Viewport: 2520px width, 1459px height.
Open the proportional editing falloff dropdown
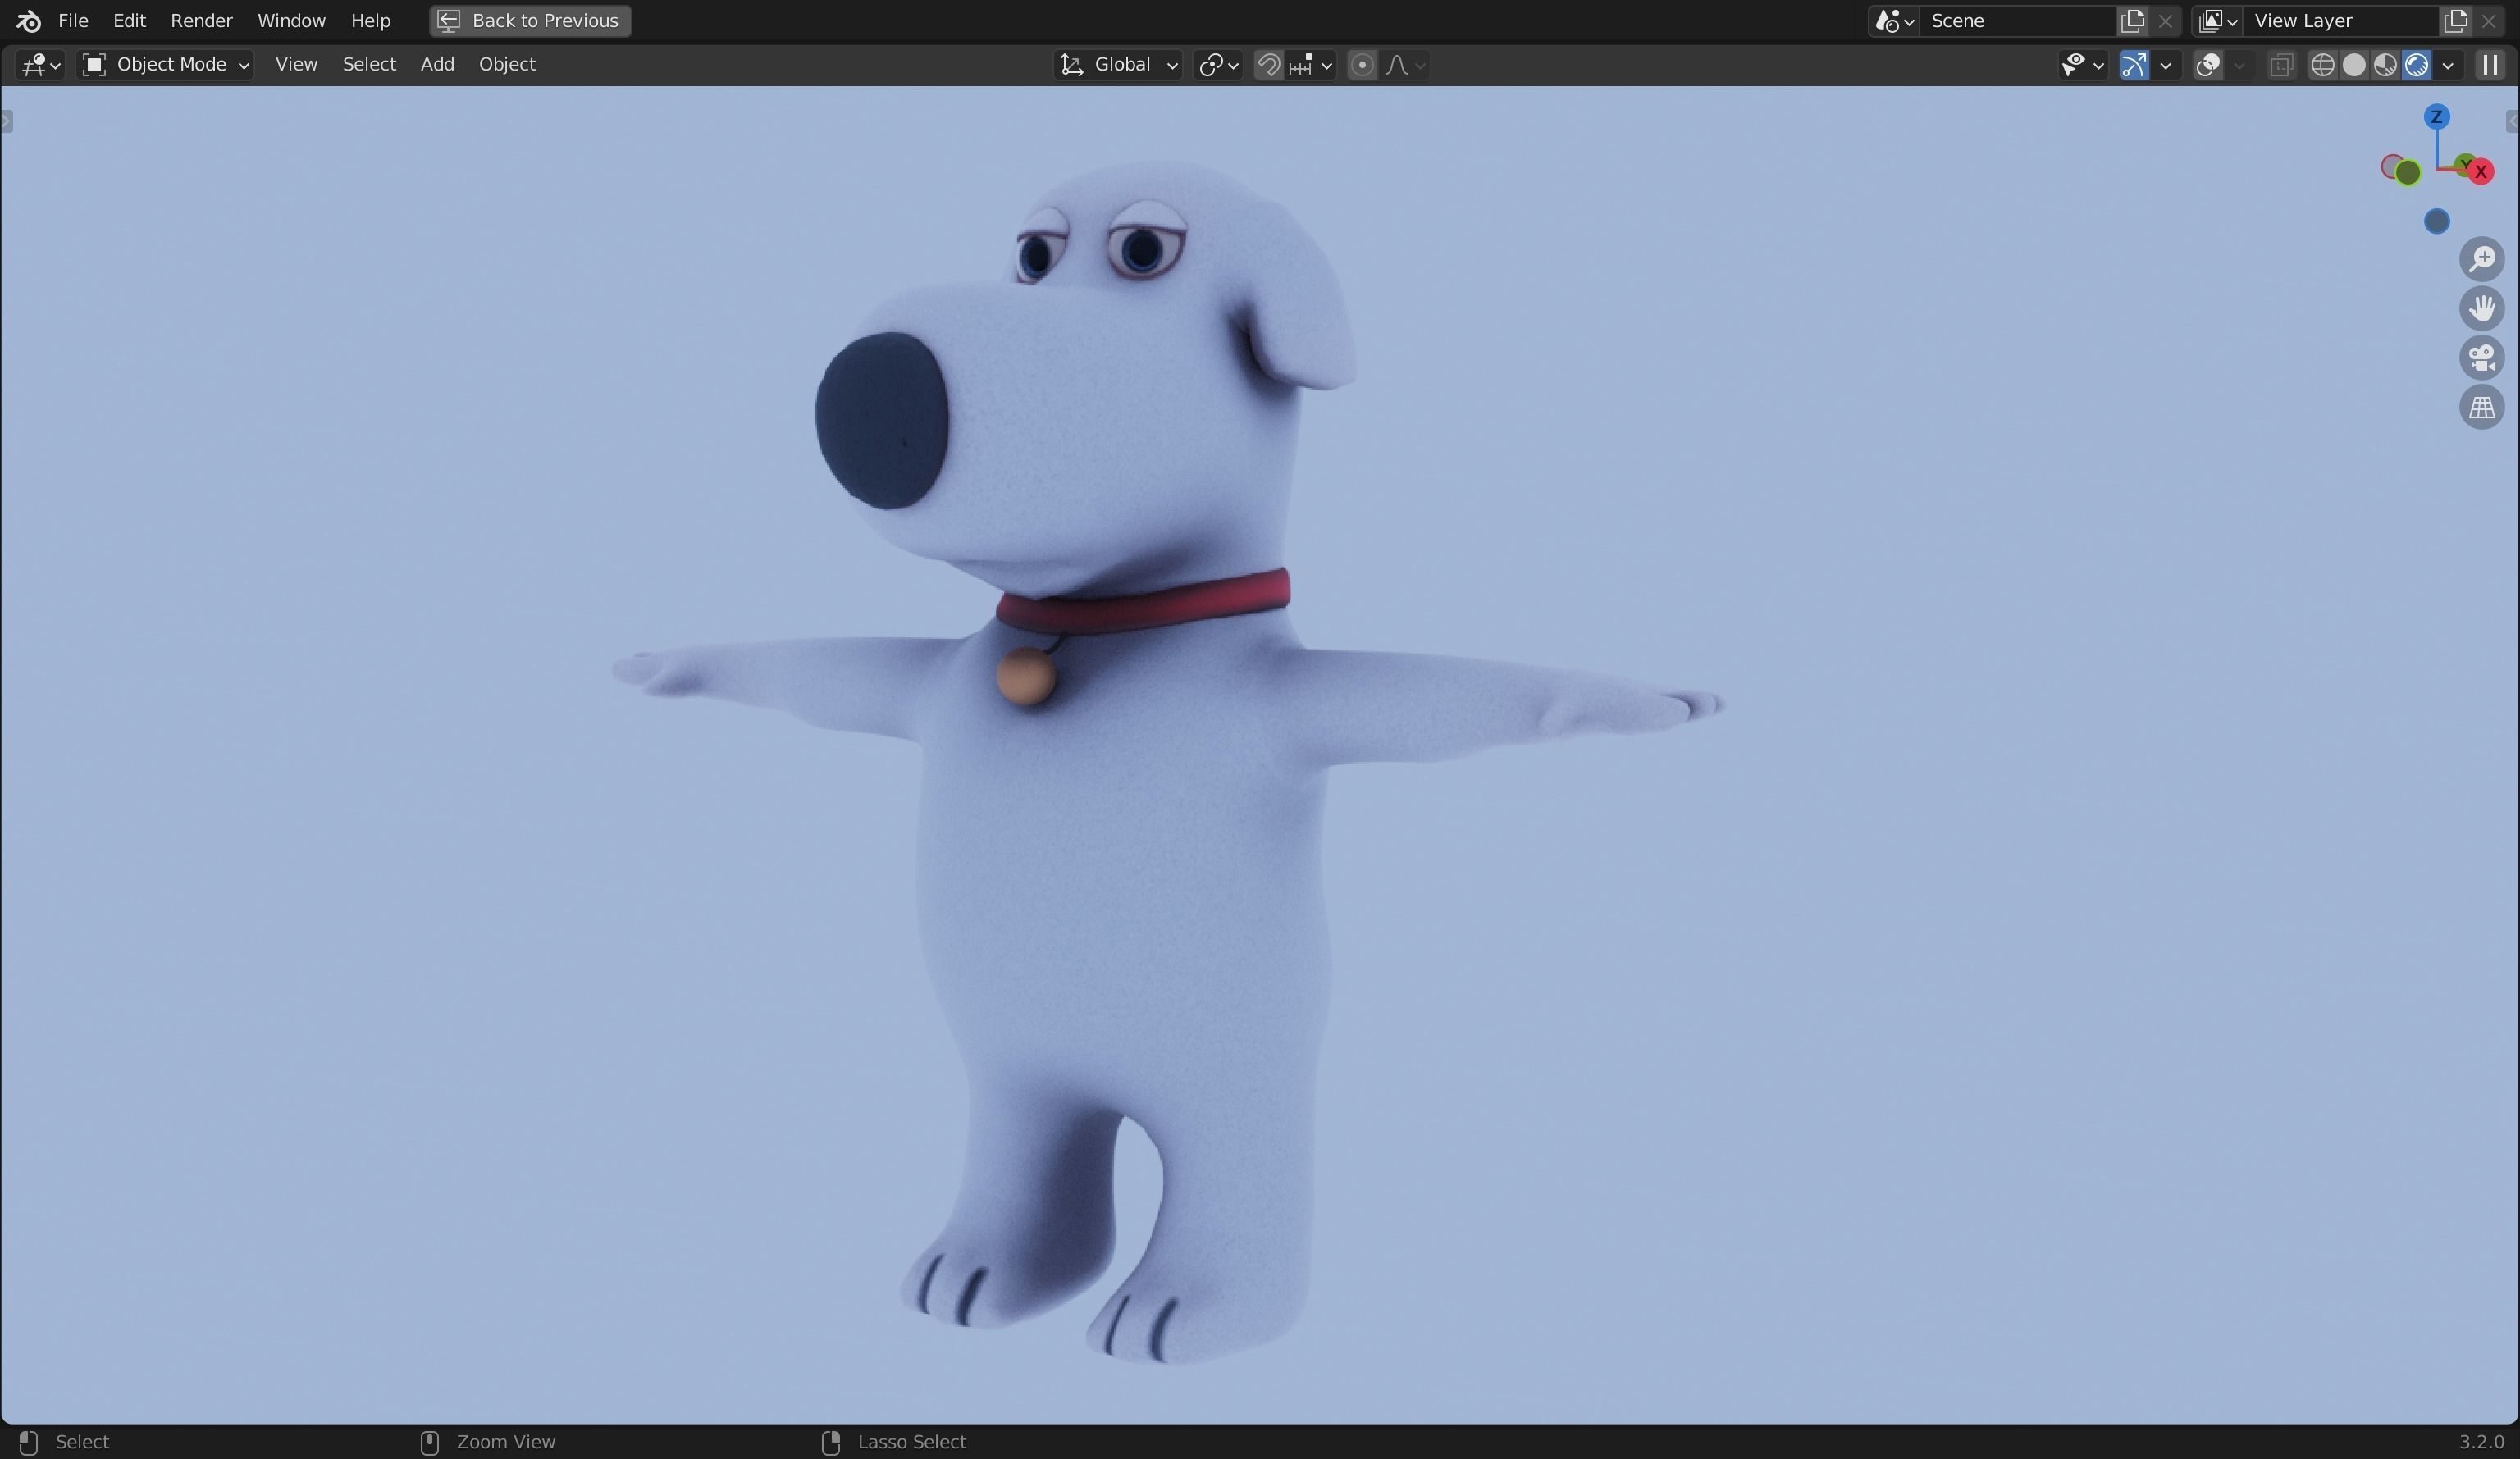tap(1405, 65)
